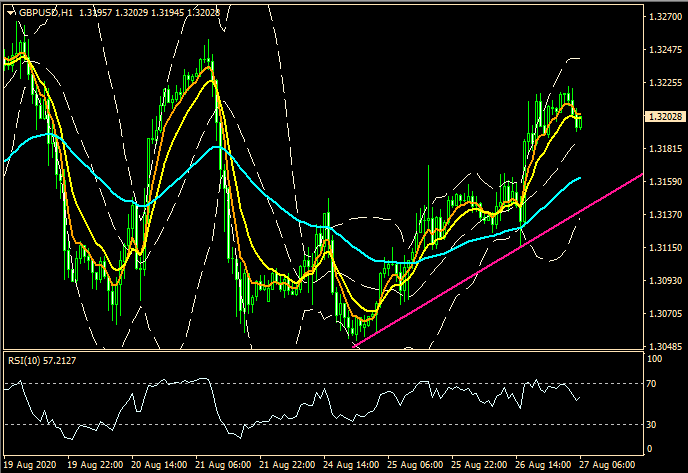Click the 1.32255 price axis label

click(662, 83)
